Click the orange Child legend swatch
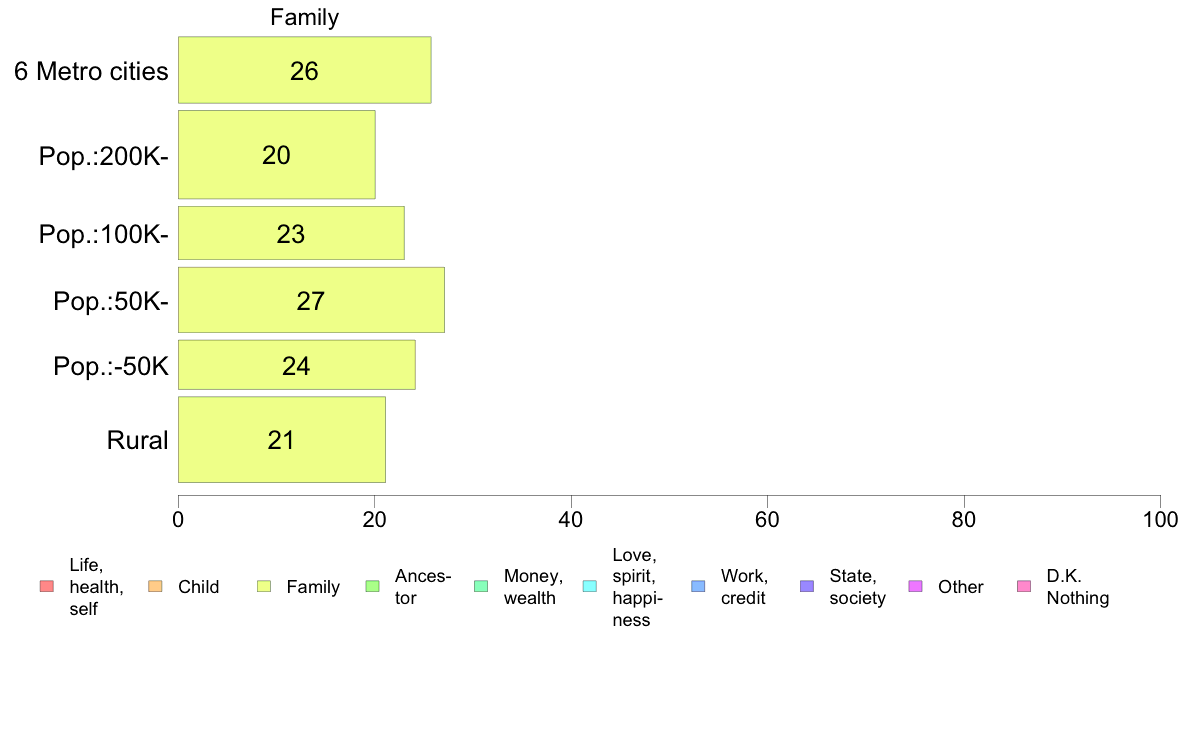This screenshot has height=736, width=1188. tap(155, 587)
